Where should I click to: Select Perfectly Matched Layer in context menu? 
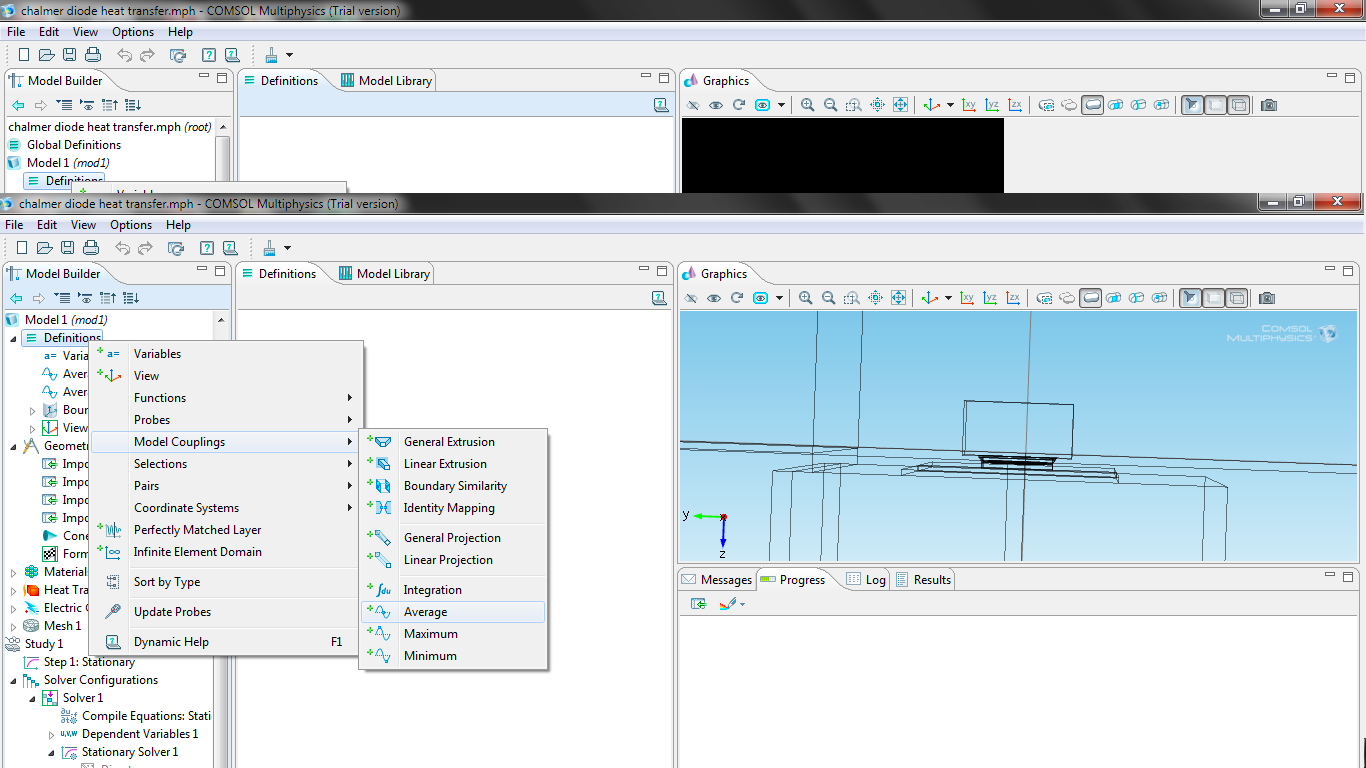(x=226, y=530)
